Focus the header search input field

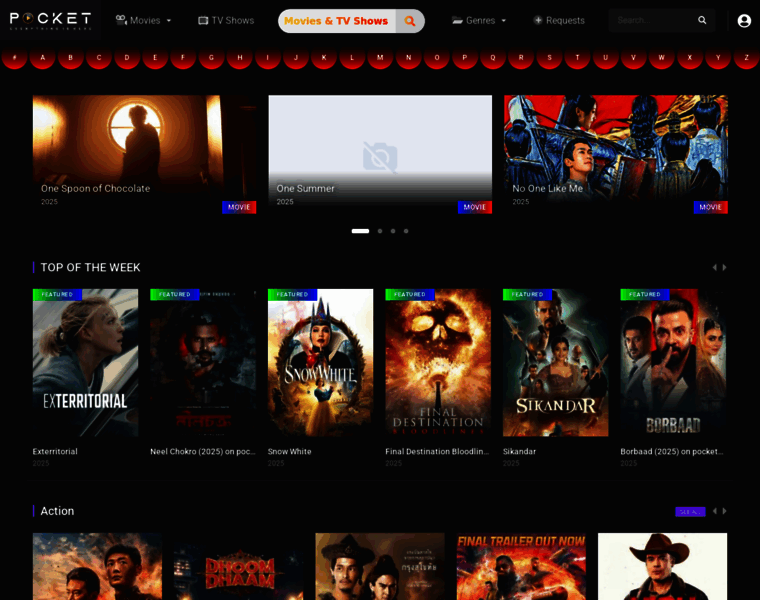click(652, 20)
